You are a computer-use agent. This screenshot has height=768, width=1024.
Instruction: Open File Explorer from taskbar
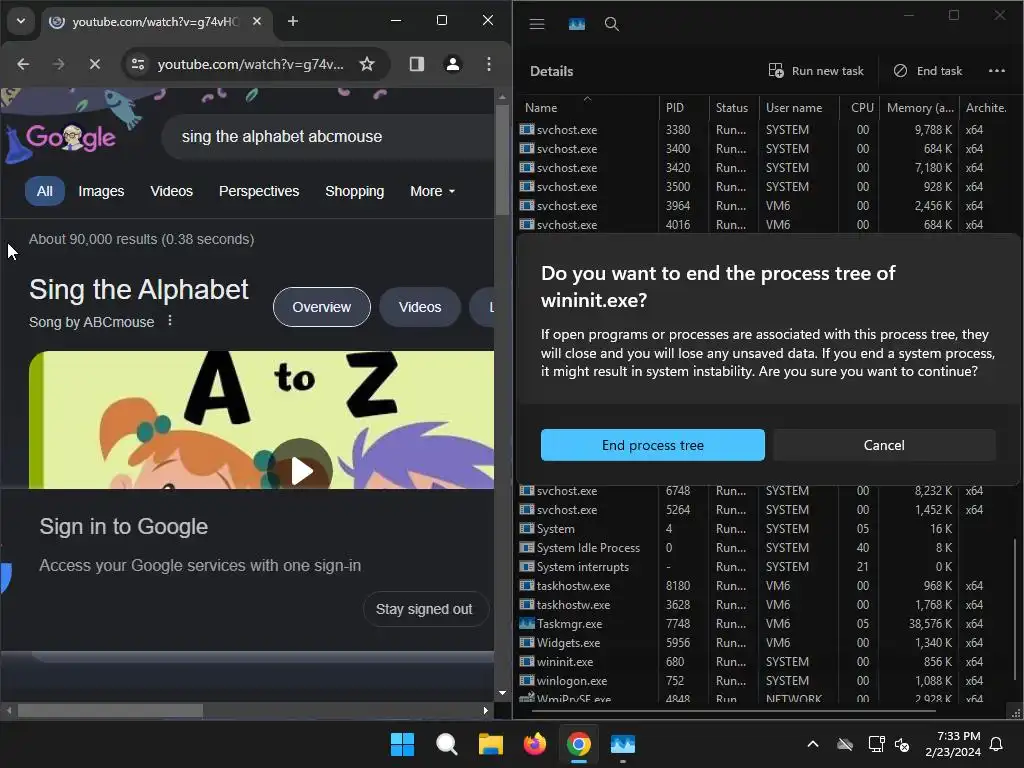[x=490, y=744]
